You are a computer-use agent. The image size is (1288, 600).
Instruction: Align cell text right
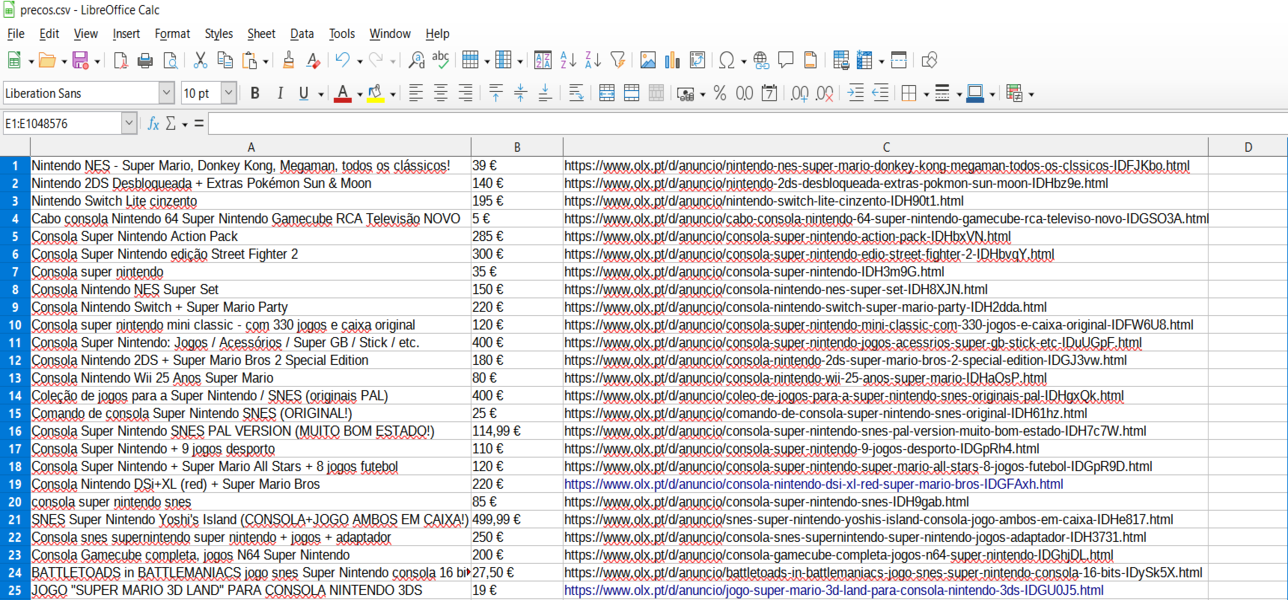pos(466,93)
